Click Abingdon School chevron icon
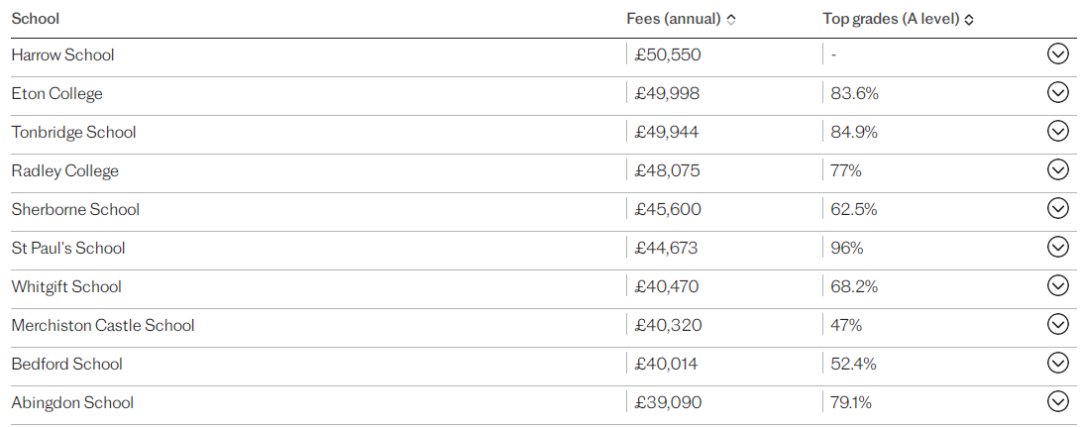This screenshot has width=1080, height=427. coord(1057,401)
